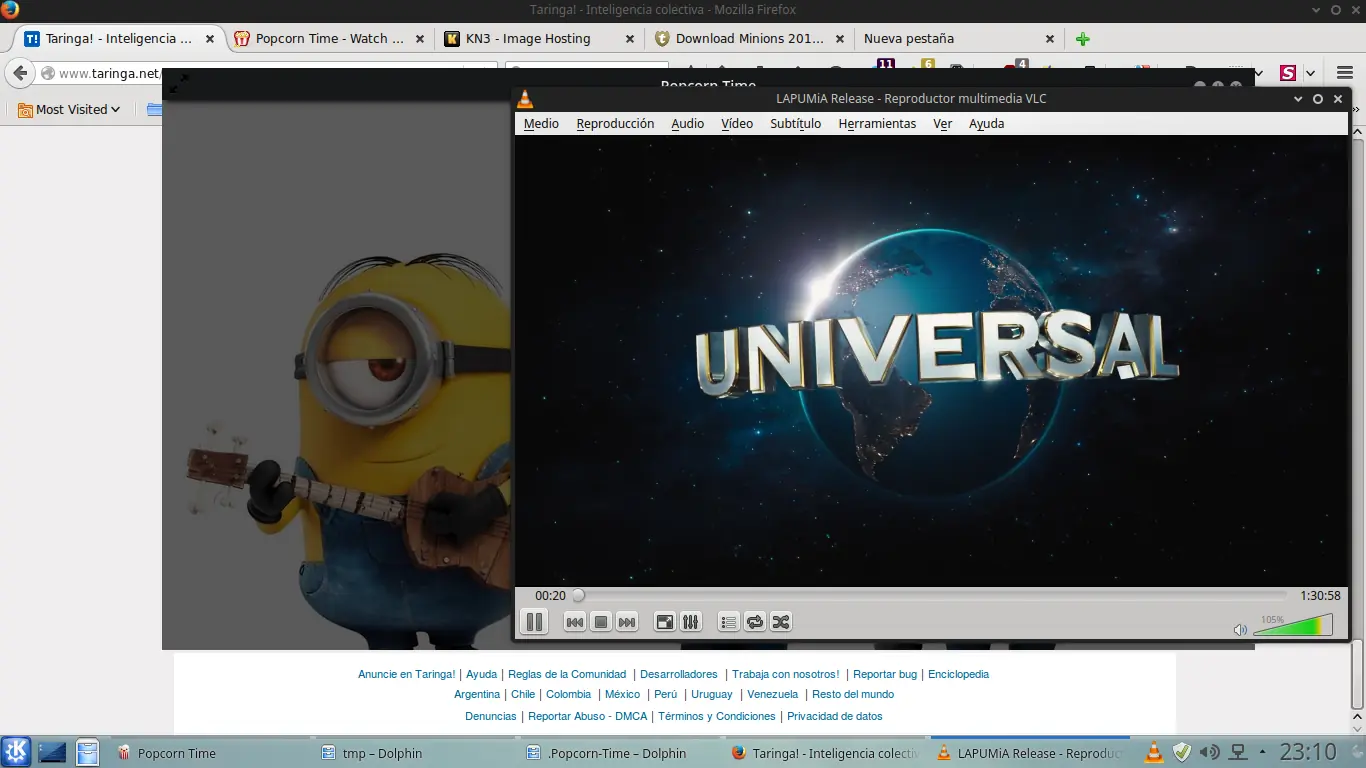Select Argentina country link
This screenshot has width=1366, height=768.
tap(477, 695)
